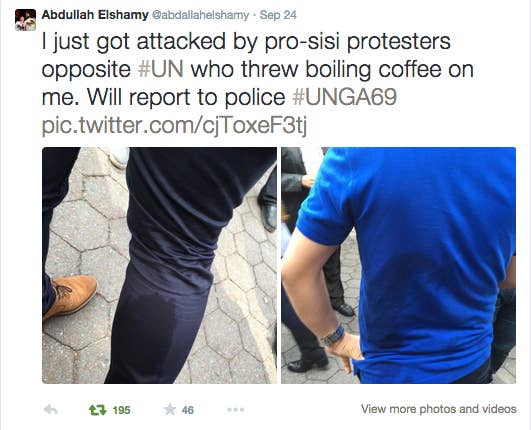Click the @abdallahelshamy handle
Image resolution: width=531 pixels, height=430 pixels.
pyautogui.click(x=201, y=15)
